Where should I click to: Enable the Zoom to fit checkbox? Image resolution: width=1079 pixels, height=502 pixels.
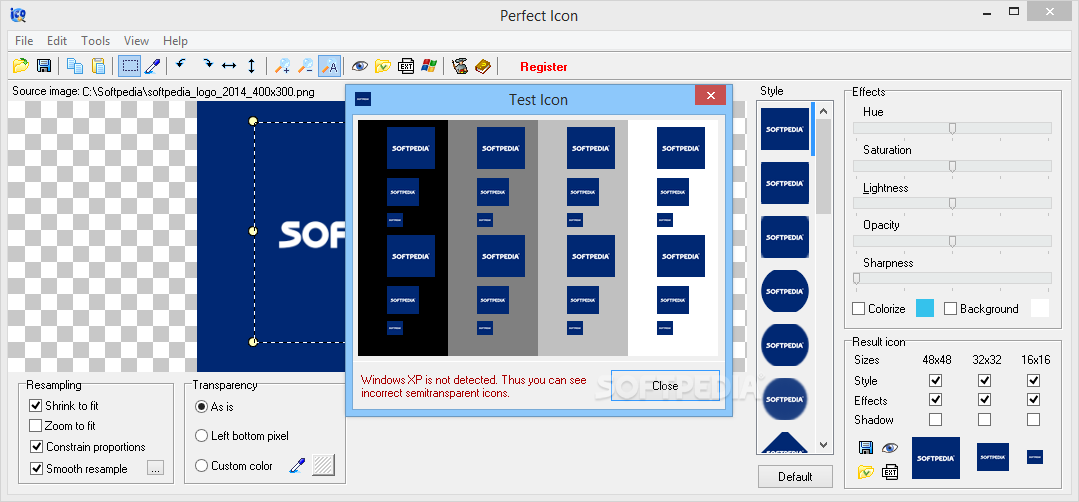tap(36, 426)
